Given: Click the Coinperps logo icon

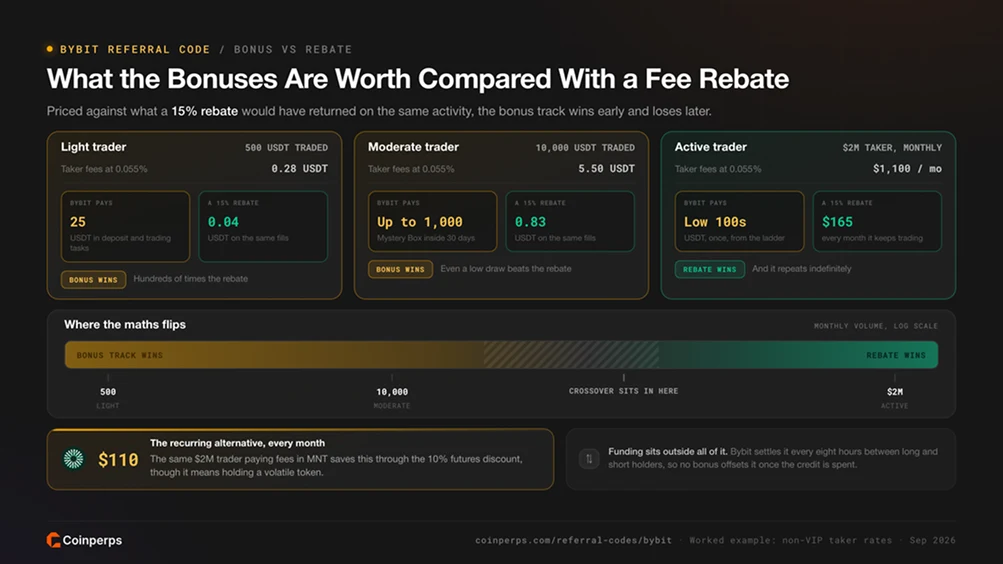Looking at the screenshot, I should point(53,540).
